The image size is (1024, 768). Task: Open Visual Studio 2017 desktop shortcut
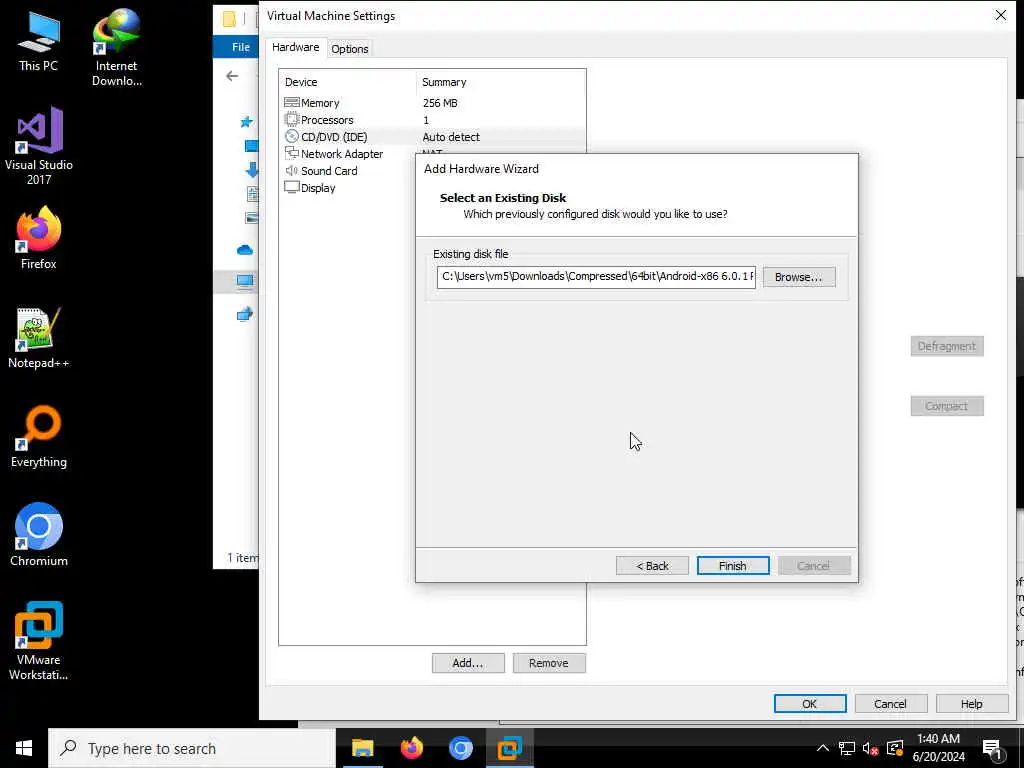coord(39,146)
